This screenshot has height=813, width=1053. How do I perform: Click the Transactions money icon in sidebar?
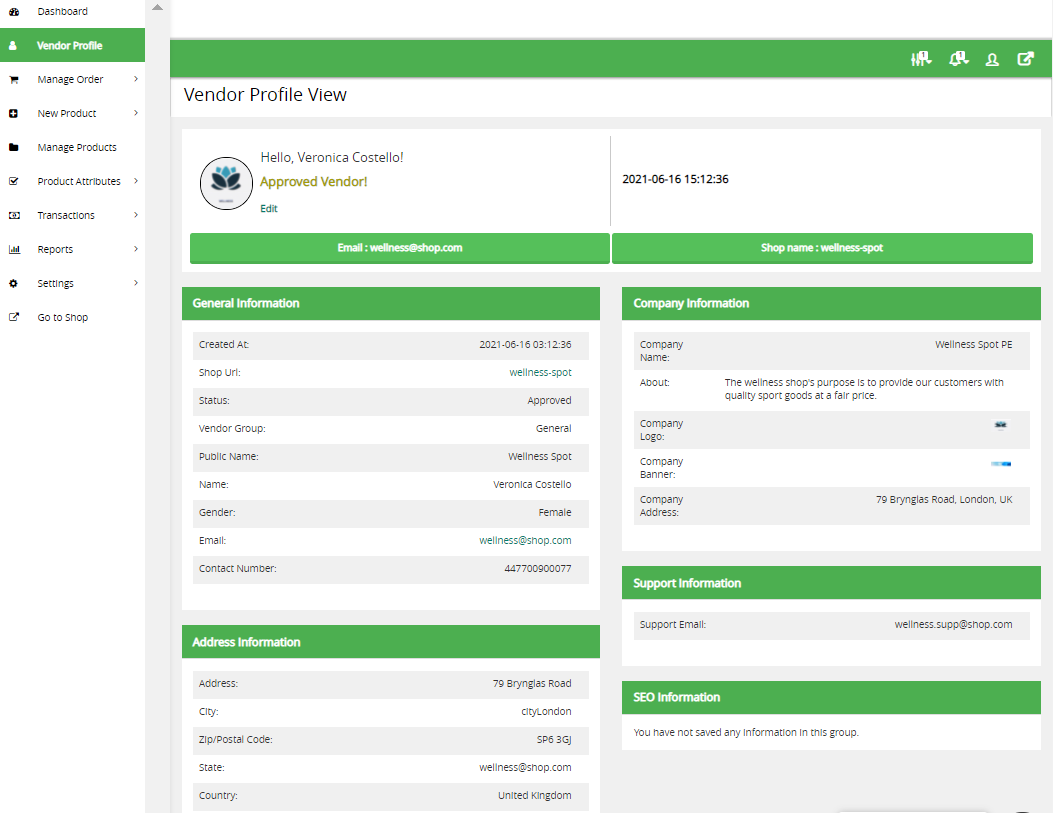pyautogui.click(x=14, y=216)
